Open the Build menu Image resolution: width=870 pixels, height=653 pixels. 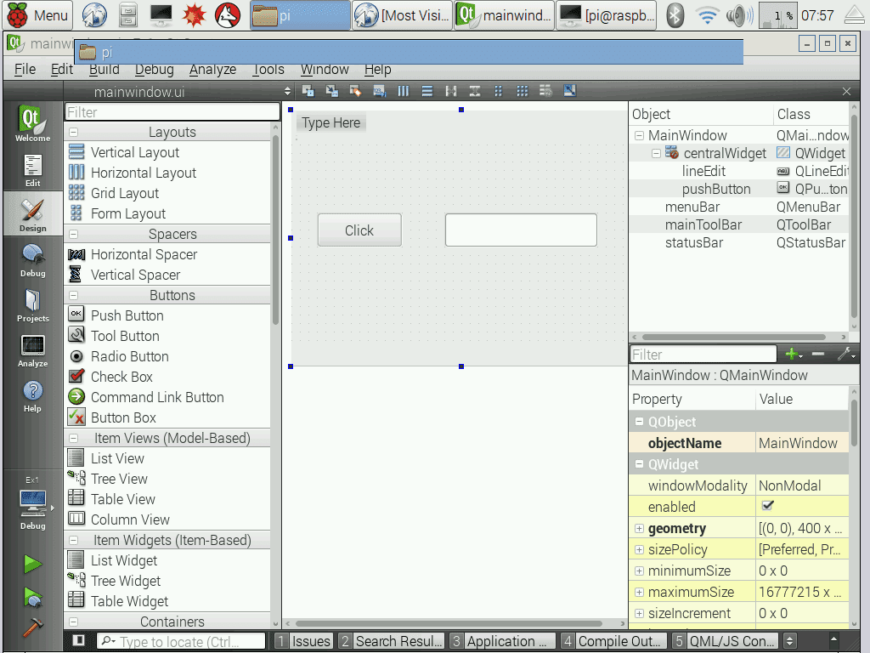(103, 69)
